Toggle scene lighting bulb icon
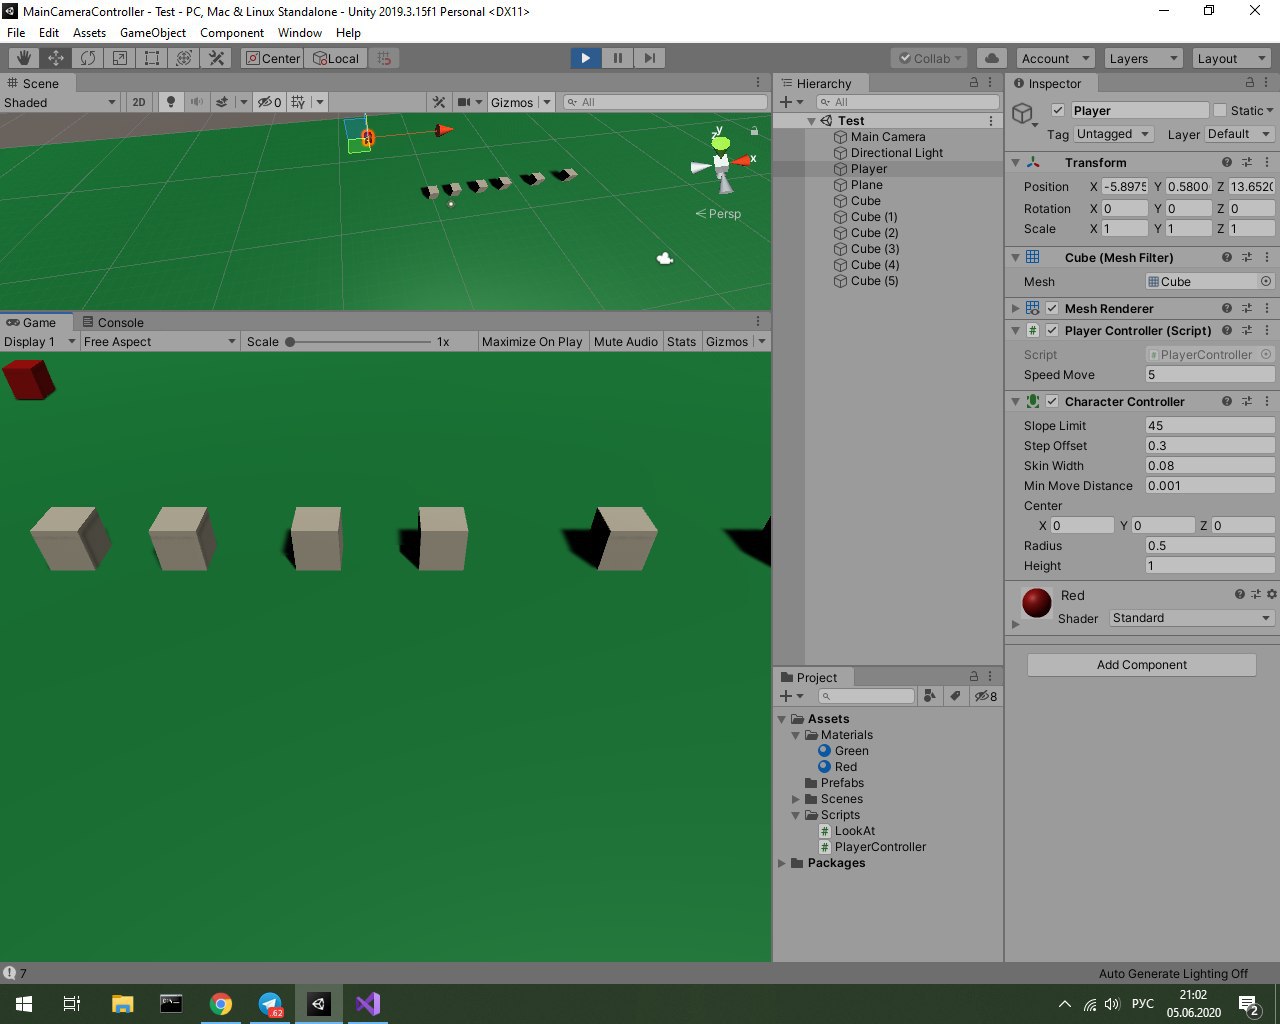The image size is (1280, 1024). [x=171, y=102]
